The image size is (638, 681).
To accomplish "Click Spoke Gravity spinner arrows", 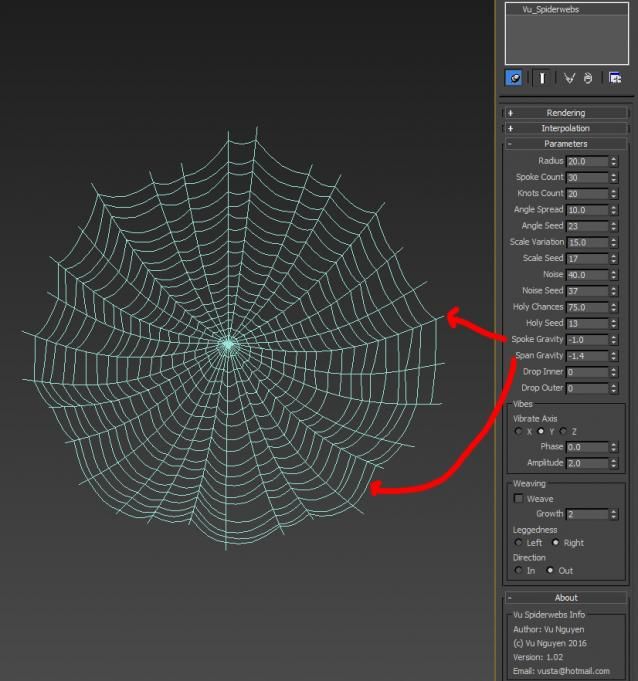I will pyautogui.click(x=613, y=340).
